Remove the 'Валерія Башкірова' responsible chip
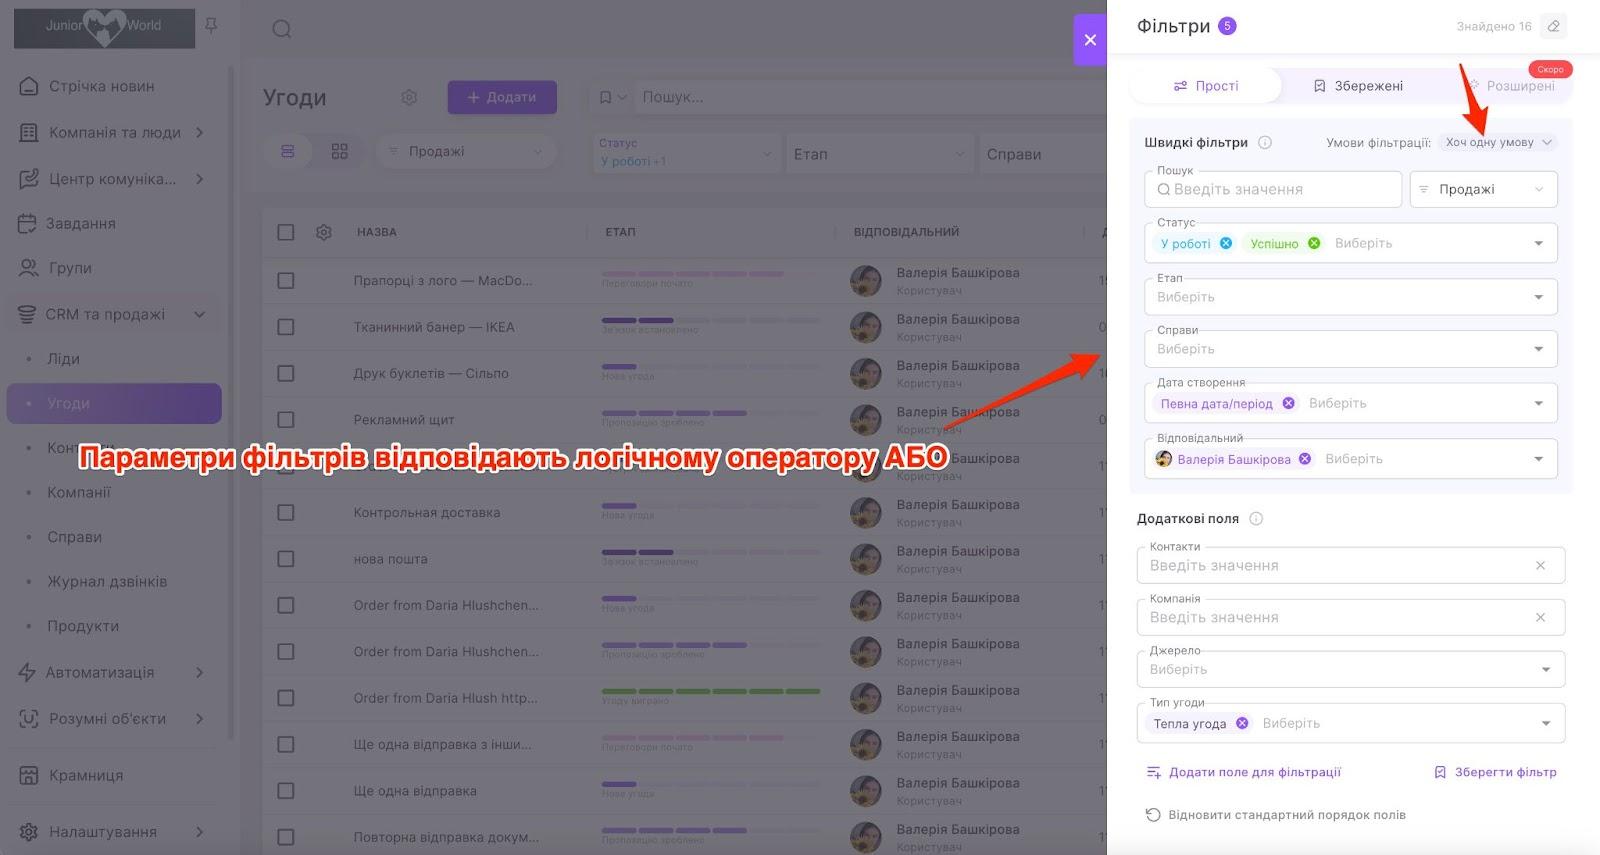The image size is (1600, 855). (x=1305, y=459)
